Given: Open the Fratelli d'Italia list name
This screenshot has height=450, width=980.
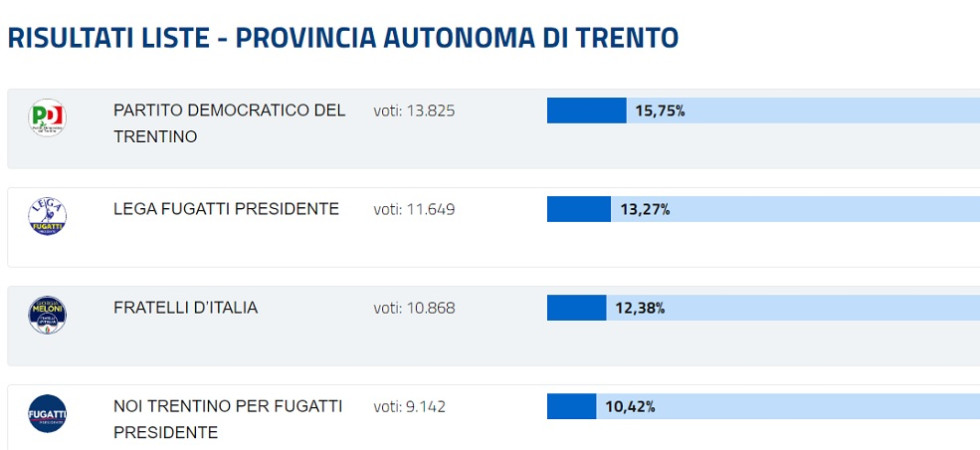Looking at the screenshot, I should point(186,307).
